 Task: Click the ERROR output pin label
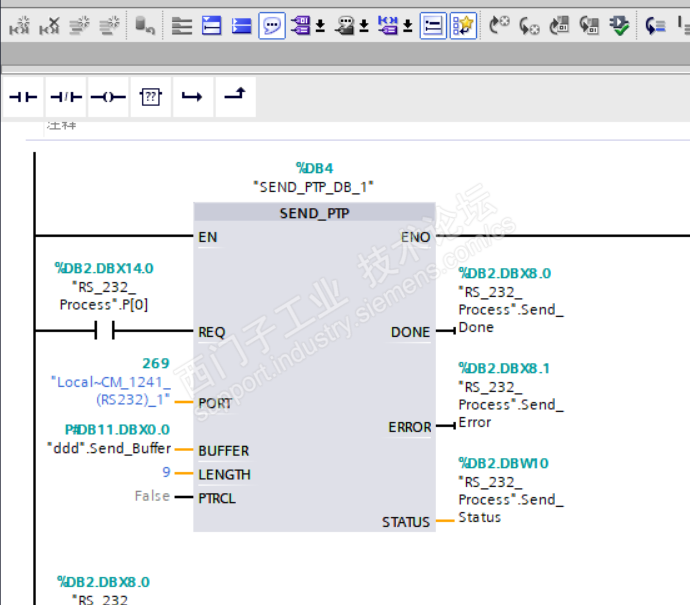410,427
